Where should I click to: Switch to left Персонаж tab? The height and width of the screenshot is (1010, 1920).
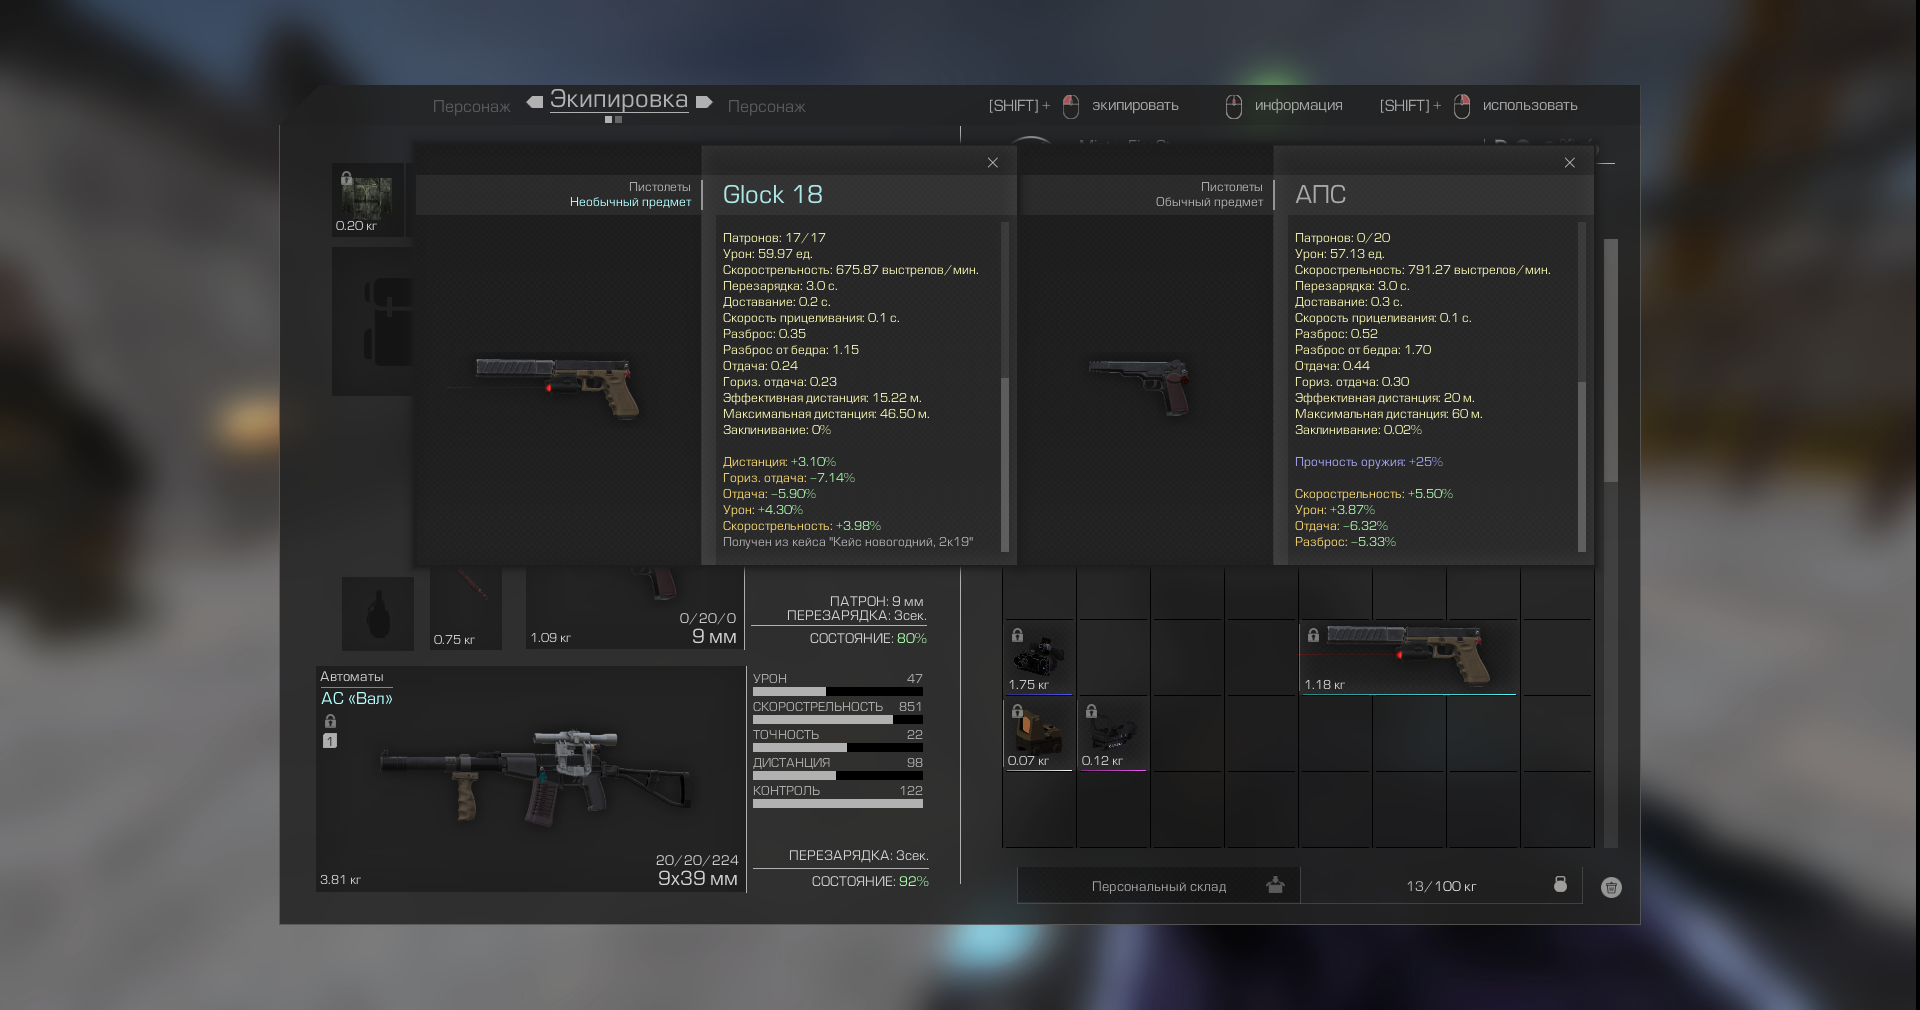[x=471, y=106]
